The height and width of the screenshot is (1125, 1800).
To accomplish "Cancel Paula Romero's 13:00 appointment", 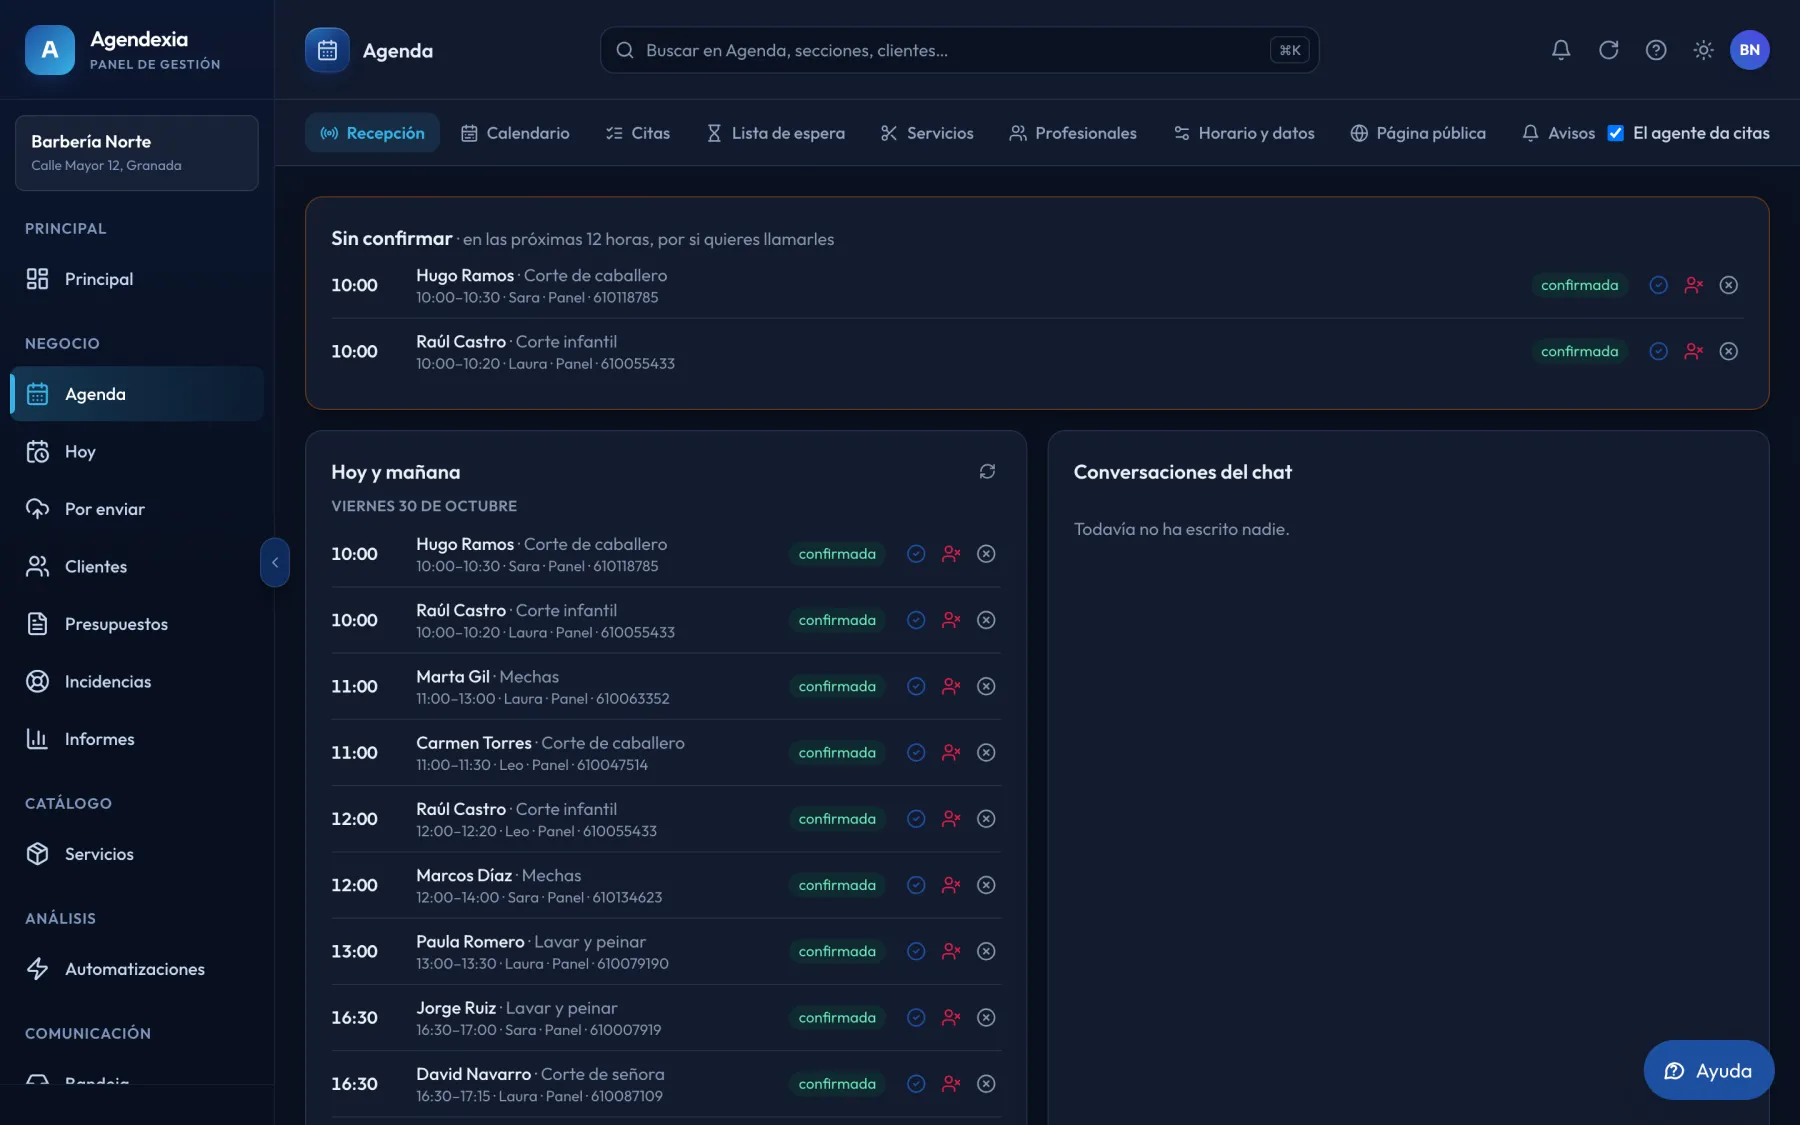I will coord(986,951).
